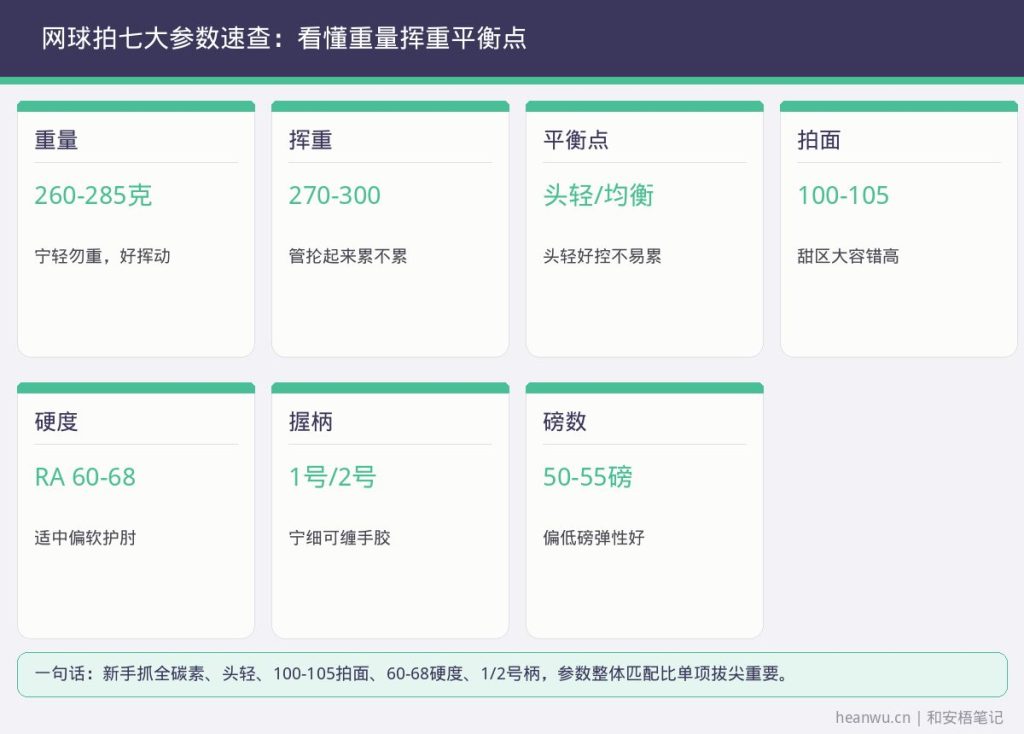Click the title 网球拍七大参数速查
Screen dimensions: 1024x734
coord(156,38)
